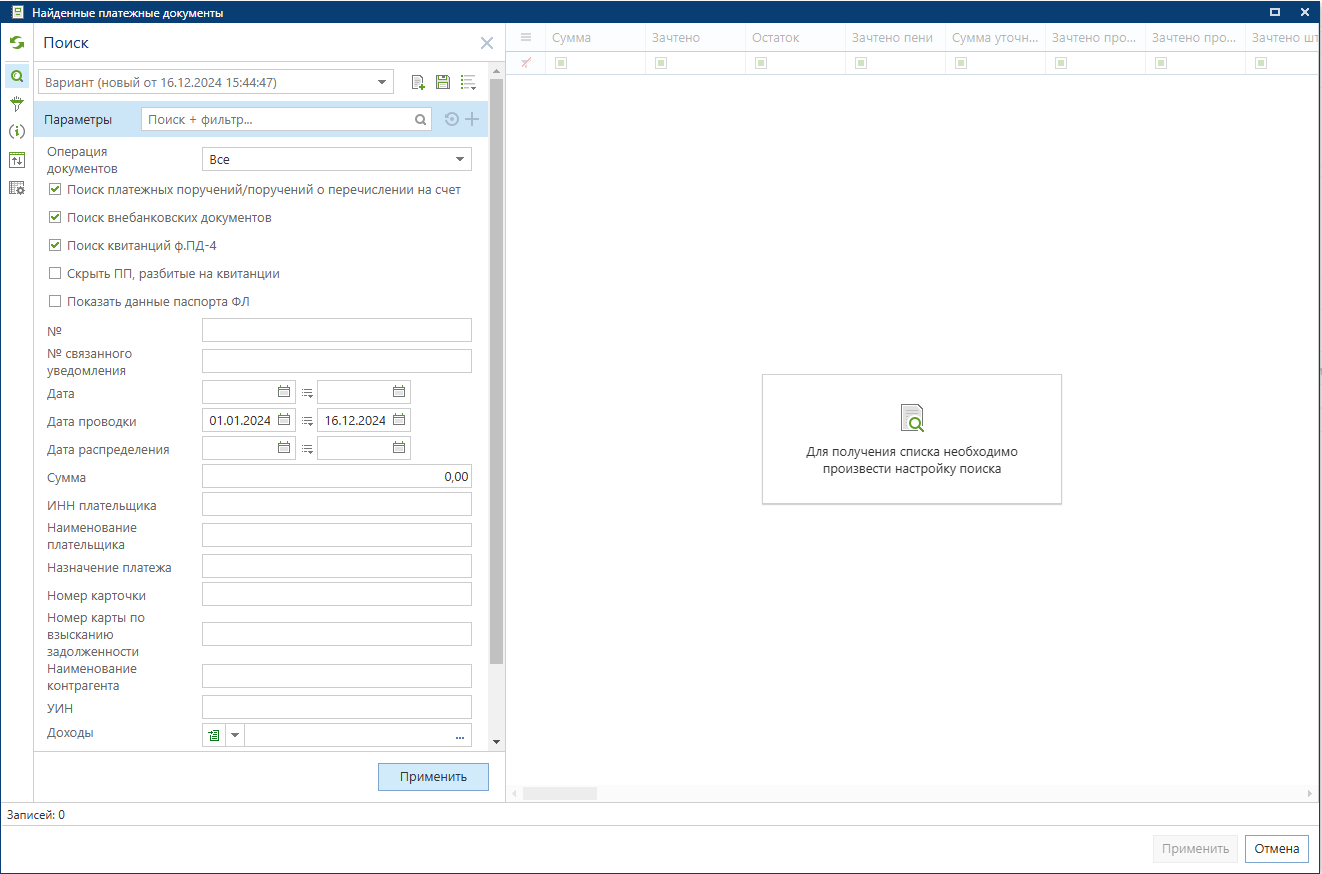1322x874 pixels.
Task: Uncheck Поиск внебанковских документов
Action: [x=55, y=217]
